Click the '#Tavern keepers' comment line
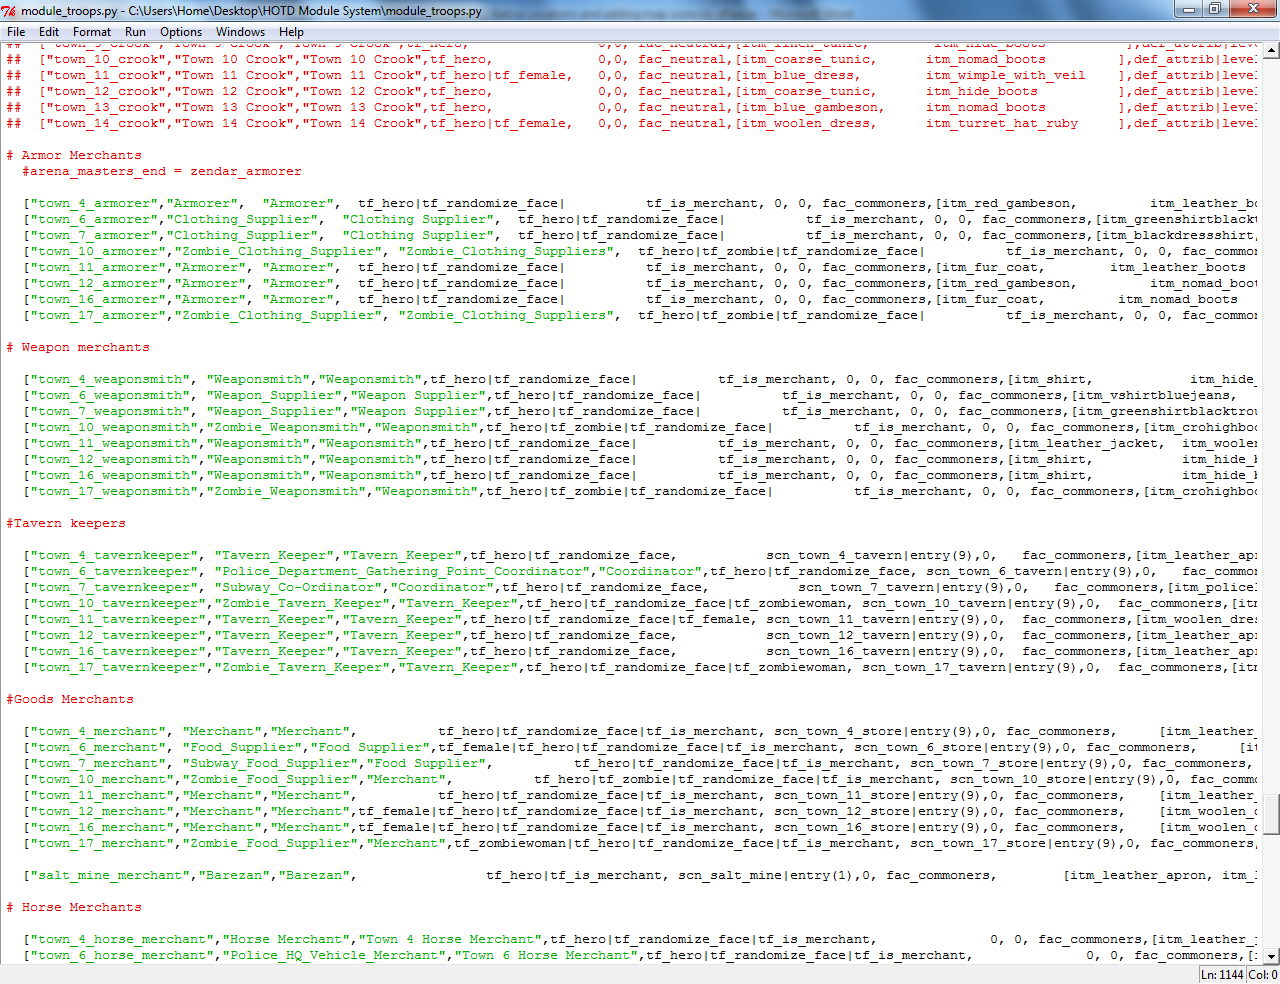 pyautogui.click(x=66, y=523)
